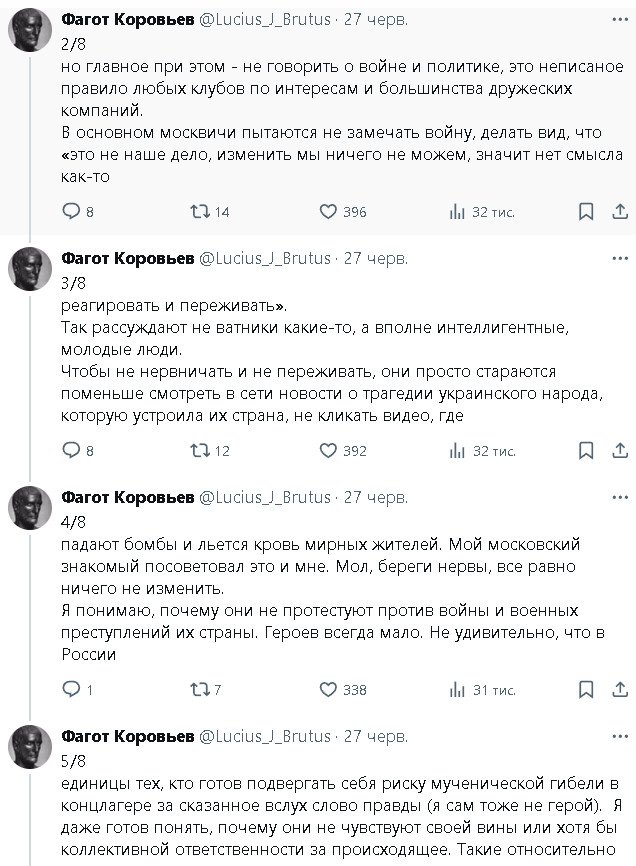This screenshot has height=866, width=636.
Task: Retweet the 3/8 tweet with 12 reposts
Action: (x=199, y=450)
